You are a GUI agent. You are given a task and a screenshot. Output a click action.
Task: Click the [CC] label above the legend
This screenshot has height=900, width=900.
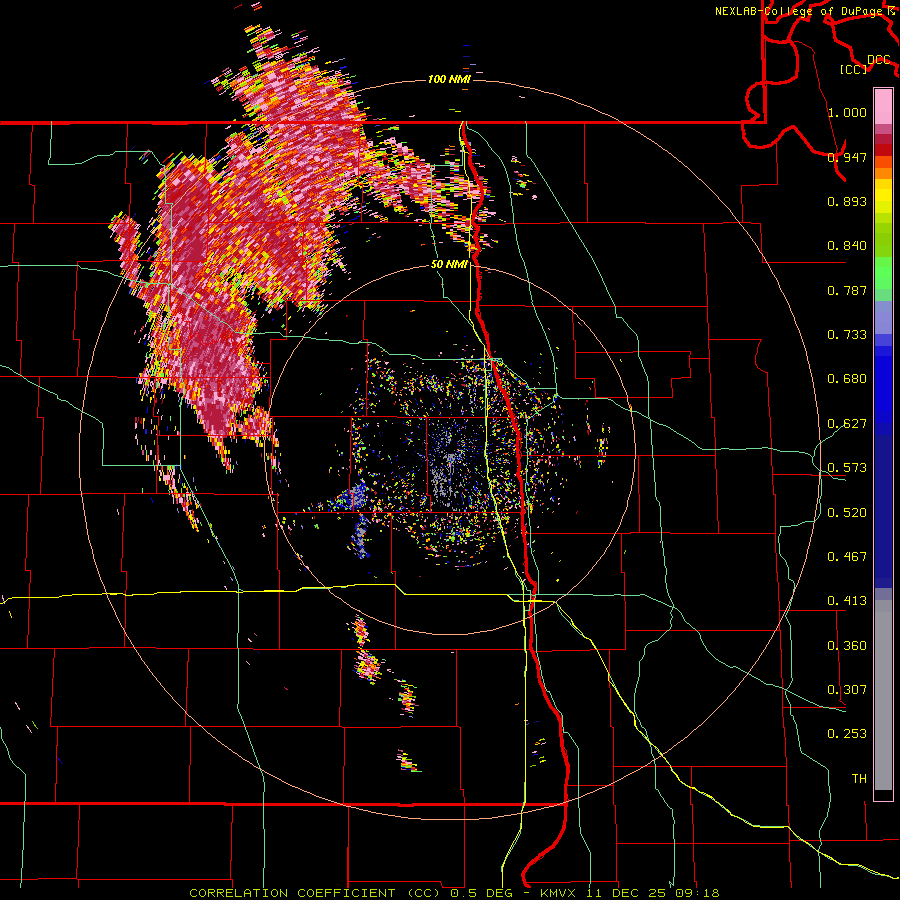854,69
